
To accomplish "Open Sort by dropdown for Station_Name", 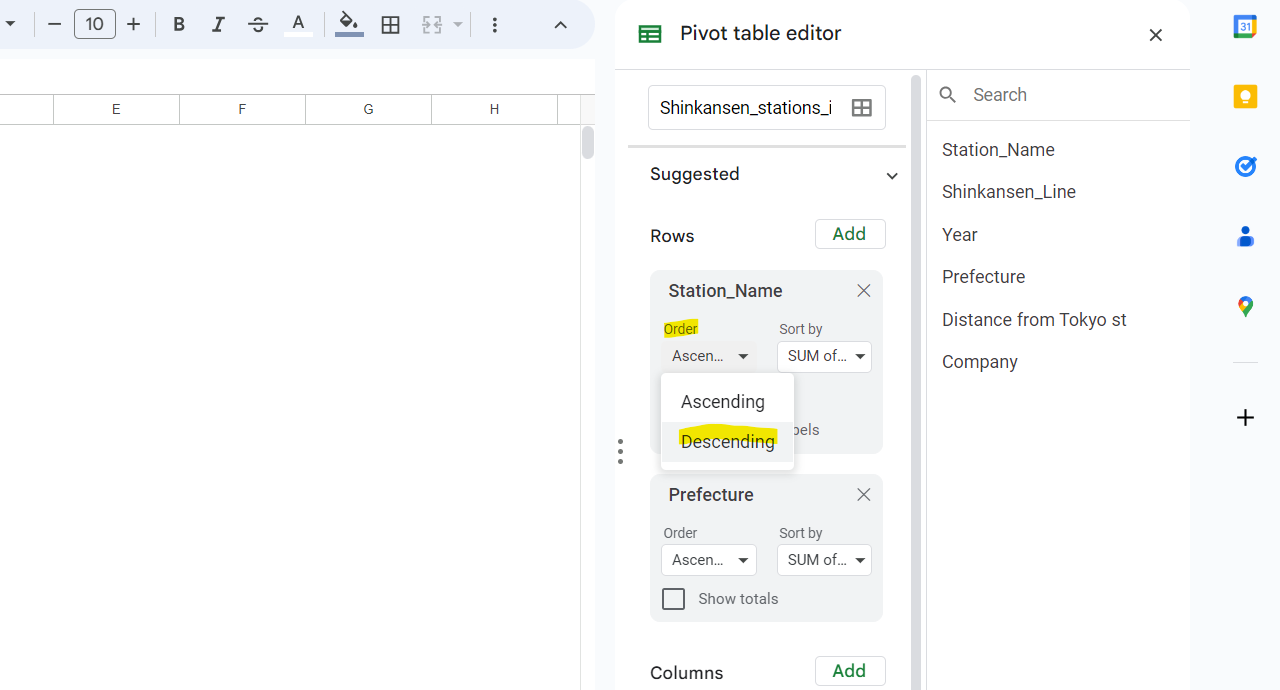I will click(x=824, y=356).
